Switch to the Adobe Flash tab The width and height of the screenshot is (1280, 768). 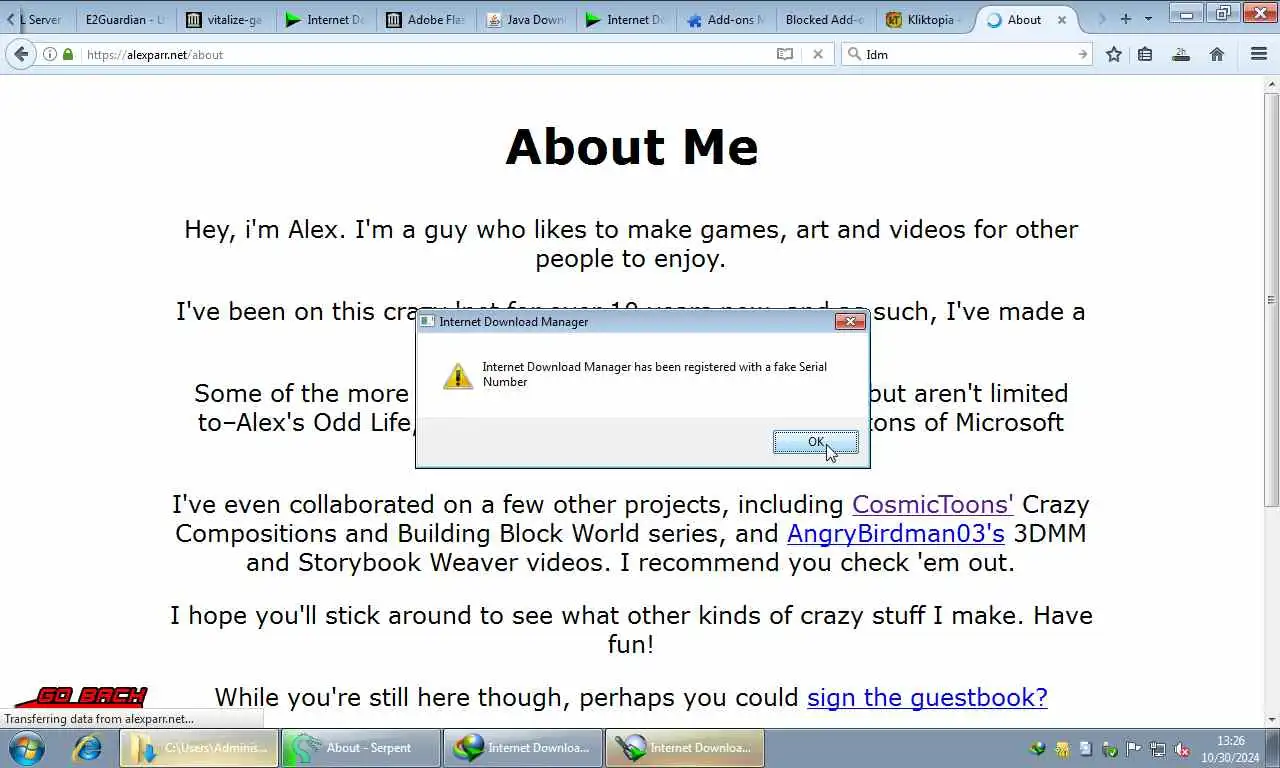[424, 19]
